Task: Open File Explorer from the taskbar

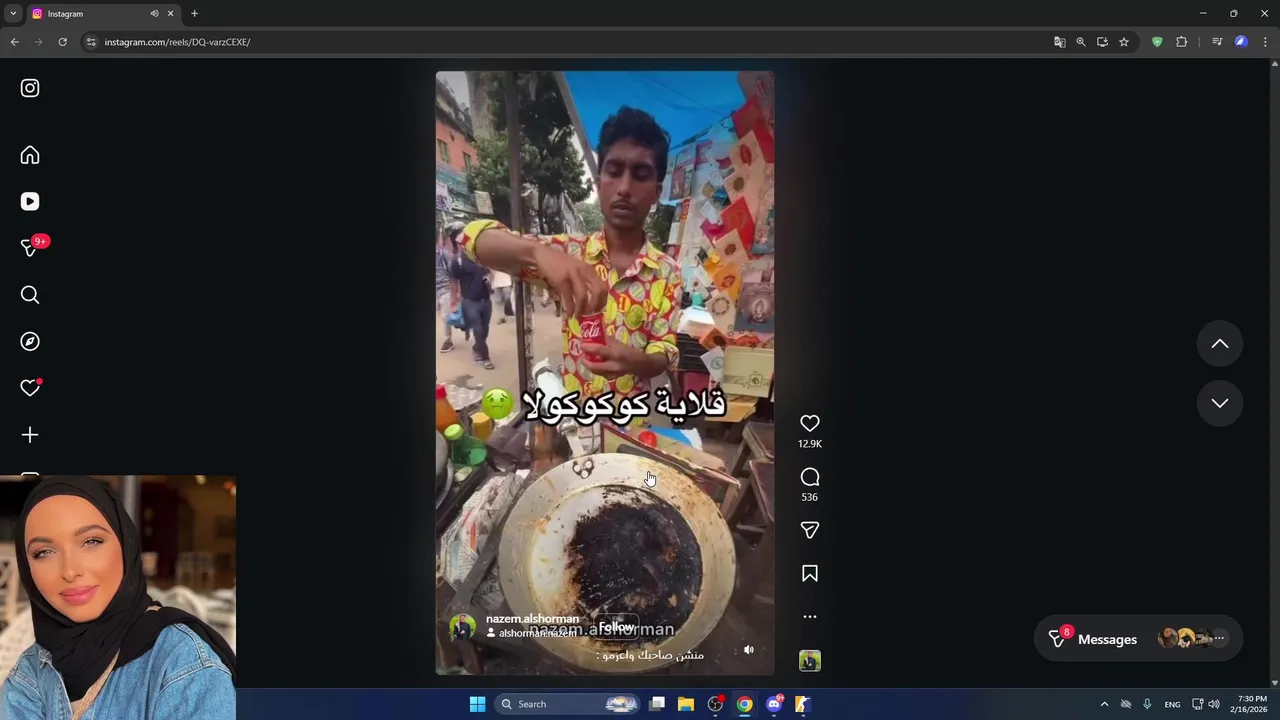Action: click(x=686, y=704)
